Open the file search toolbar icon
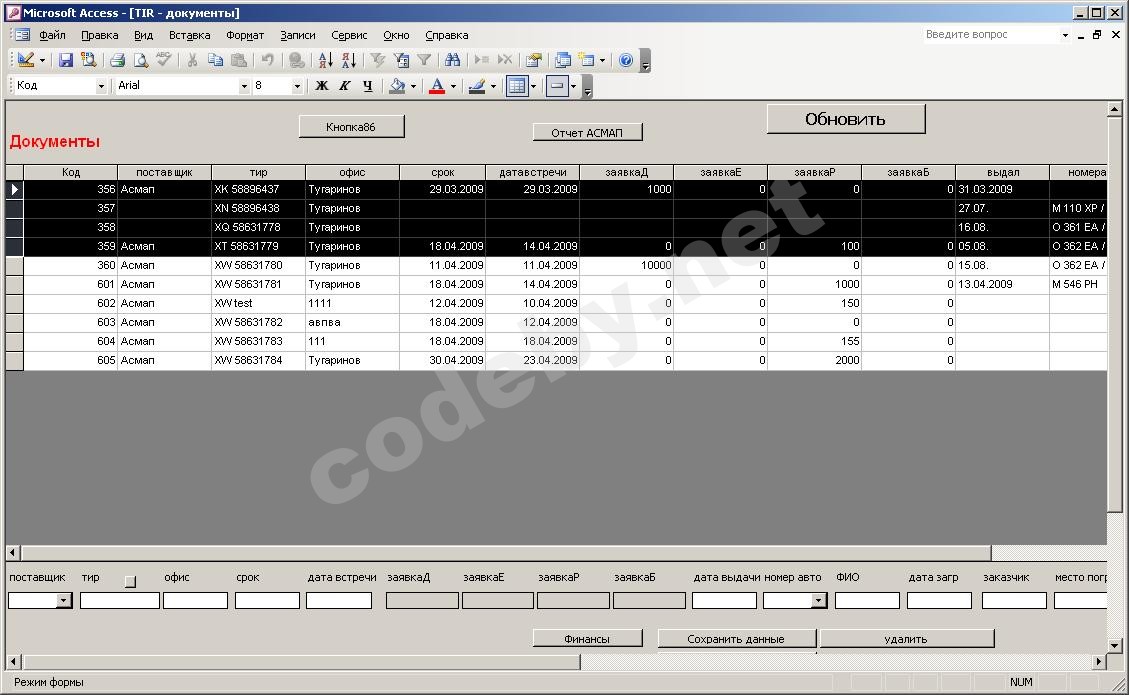This screenshot has height=695, width=1129. tap(89, 60)
